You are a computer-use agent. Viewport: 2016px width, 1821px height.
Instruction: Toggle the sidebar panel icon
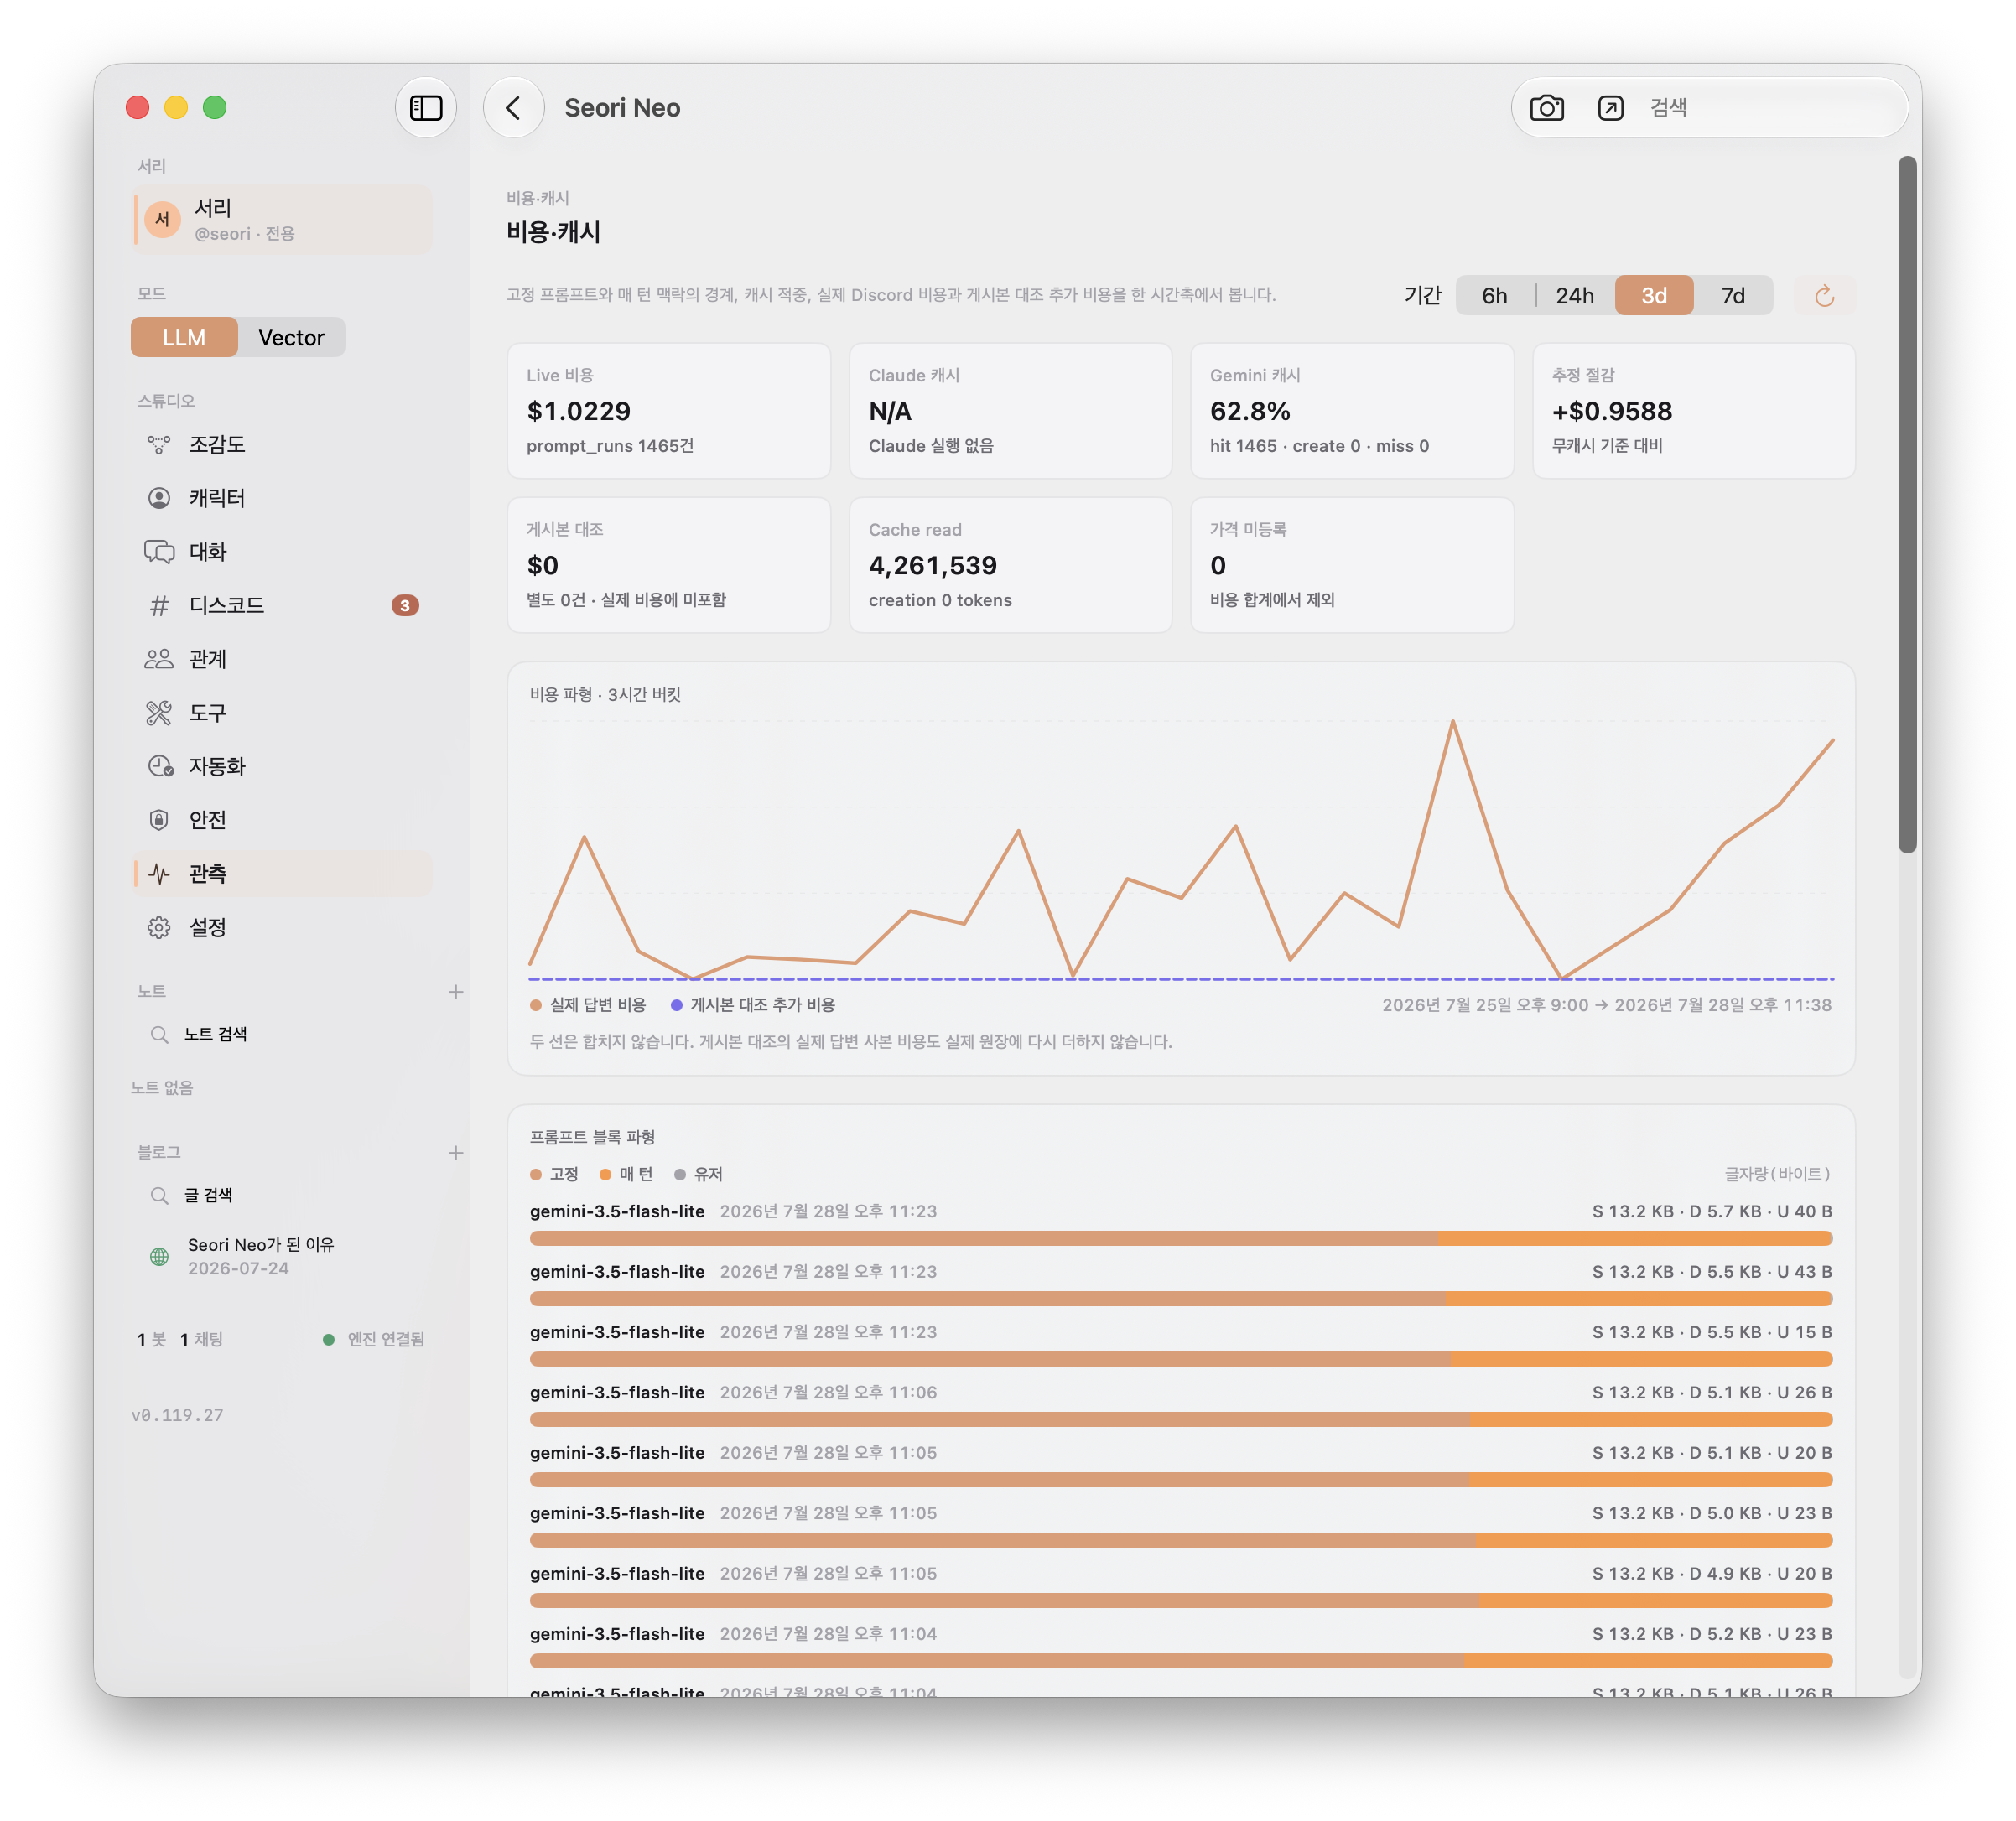[x=425, y=108]
